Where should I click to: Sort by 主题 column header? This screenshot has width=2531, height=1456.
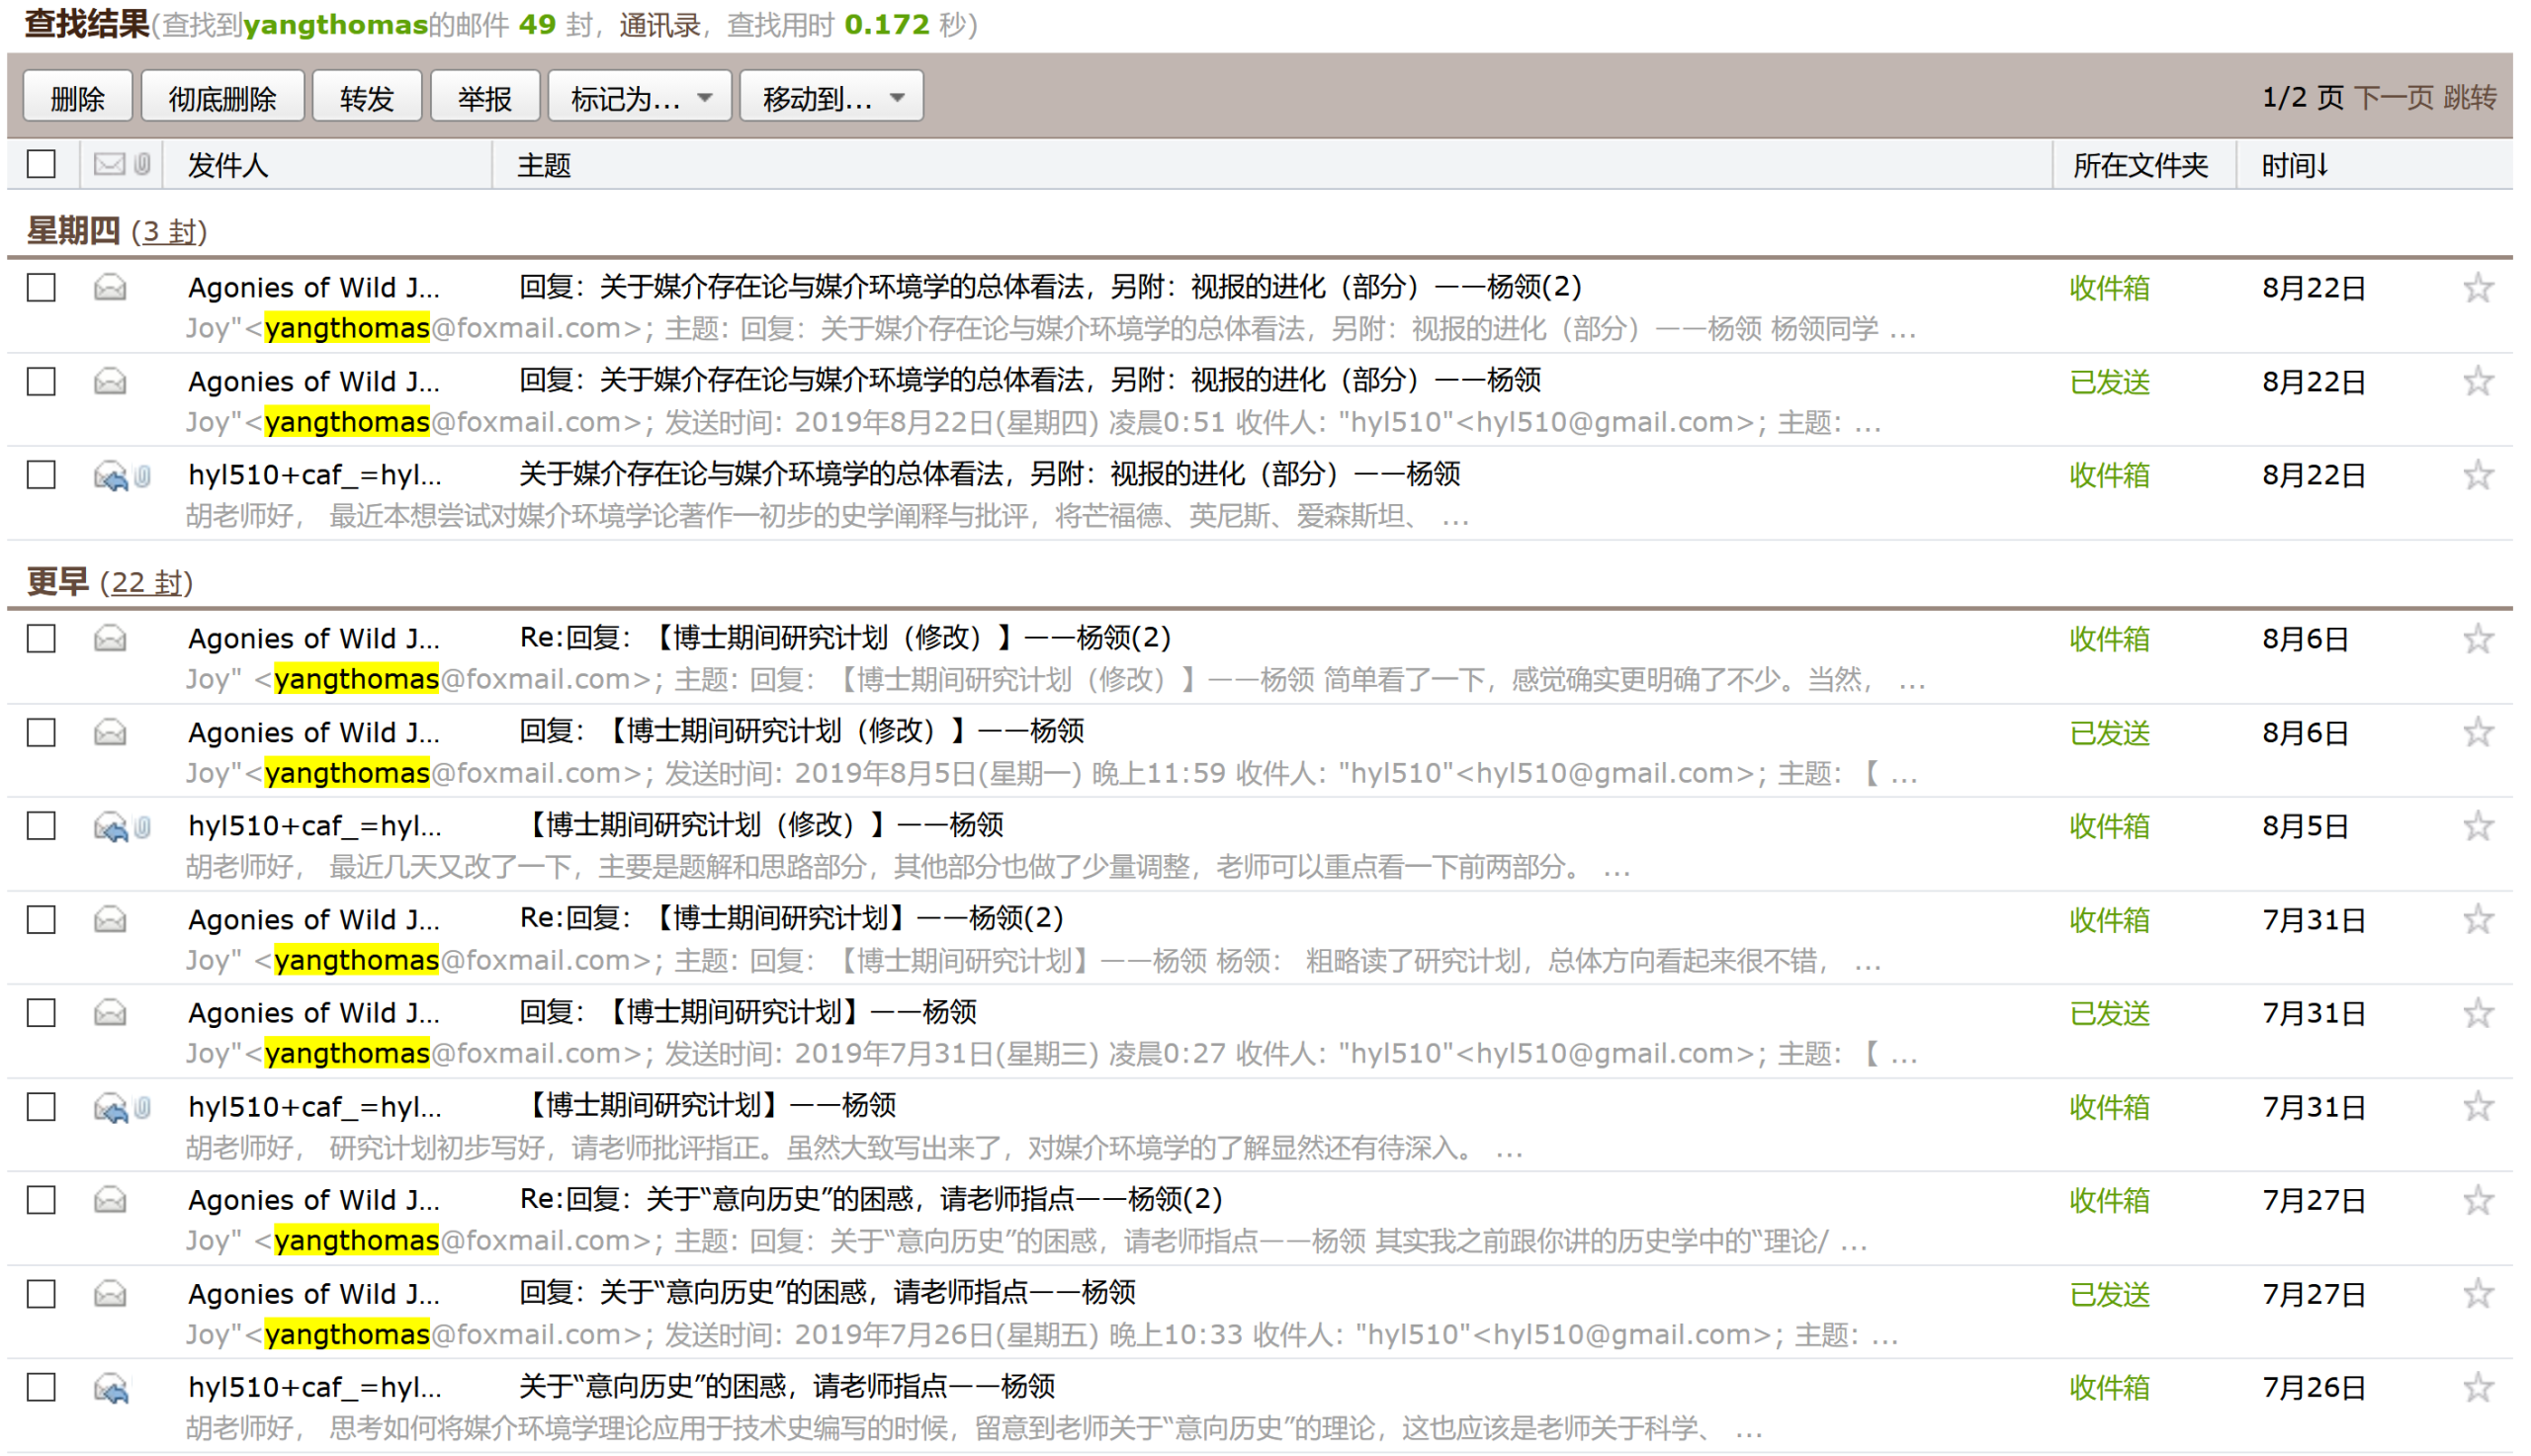point(543,165)
